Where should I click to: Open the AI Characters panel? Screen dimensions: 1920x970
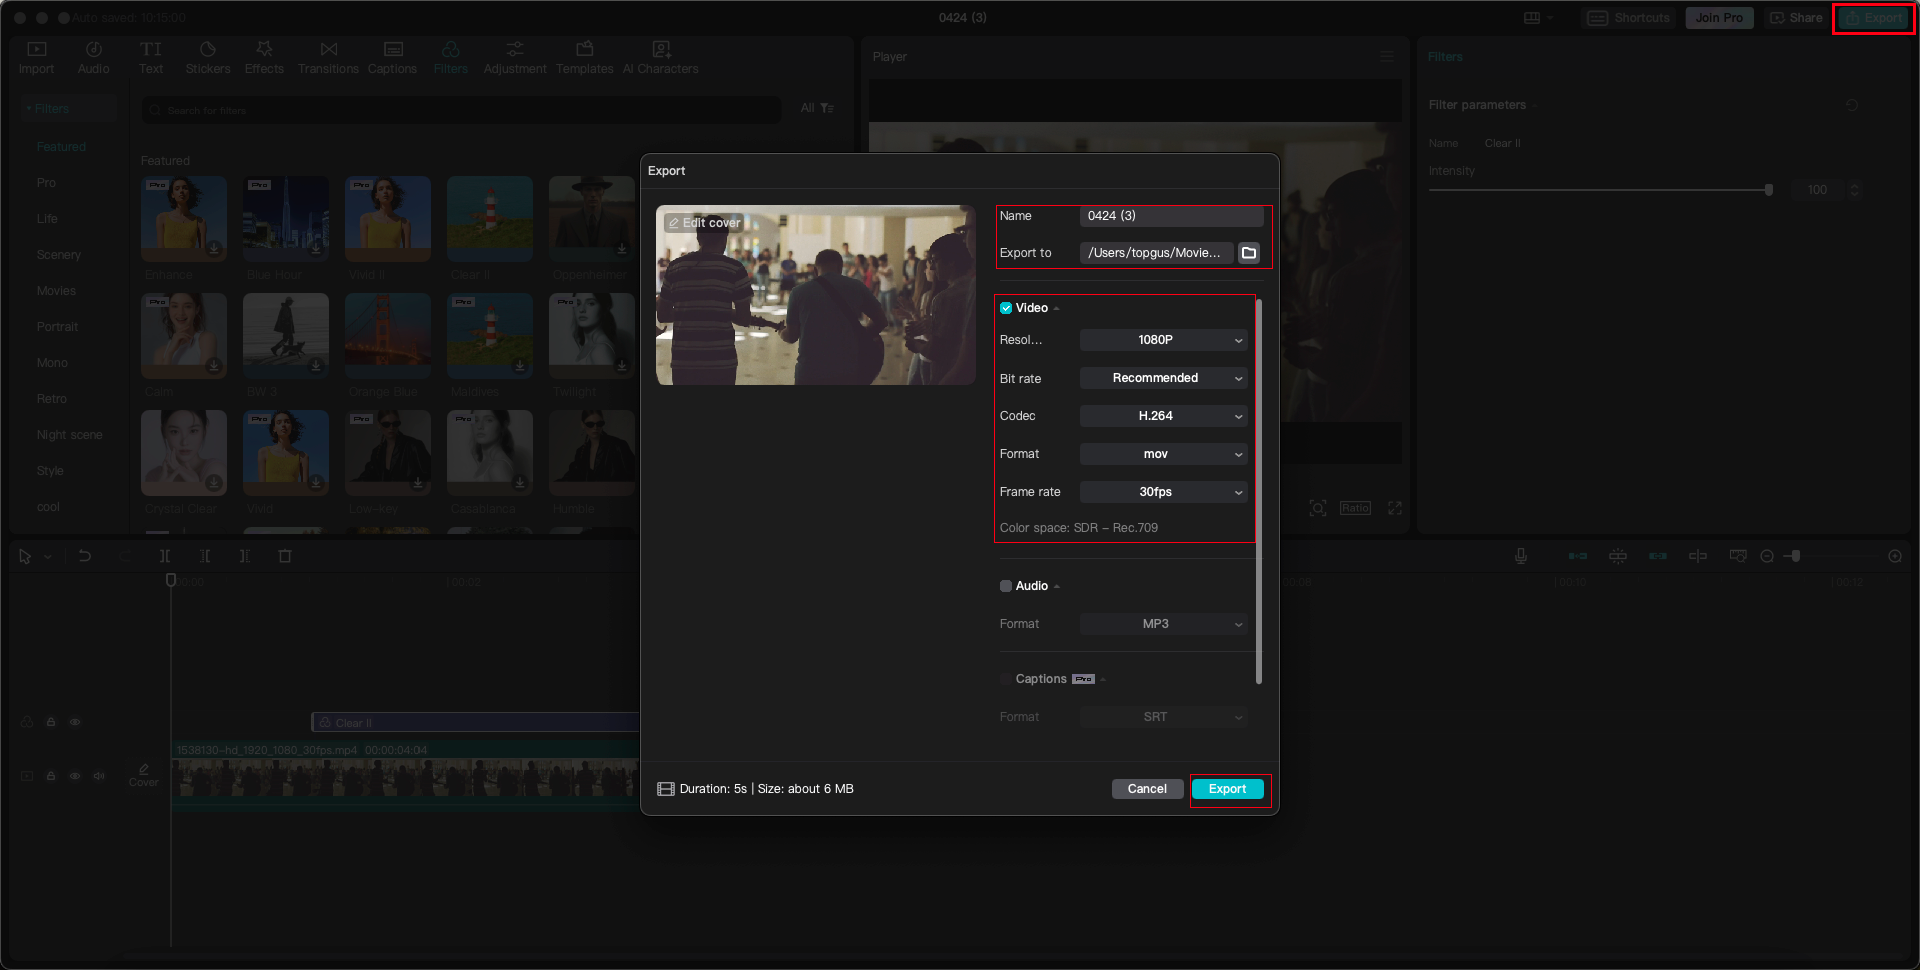click(x=661, y=58)
